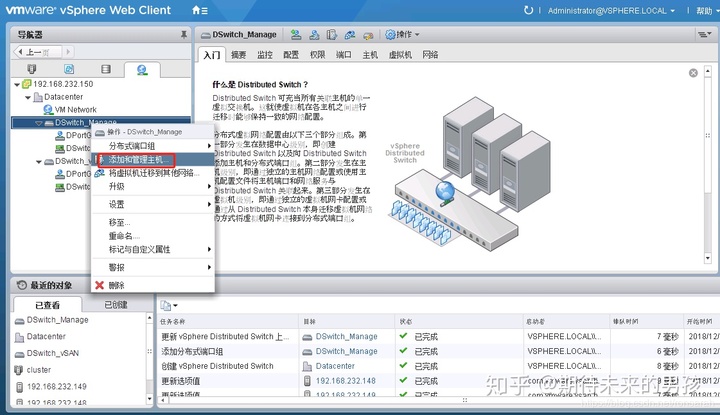Switch to the 摘要 tab

click(x=238, y=55)
